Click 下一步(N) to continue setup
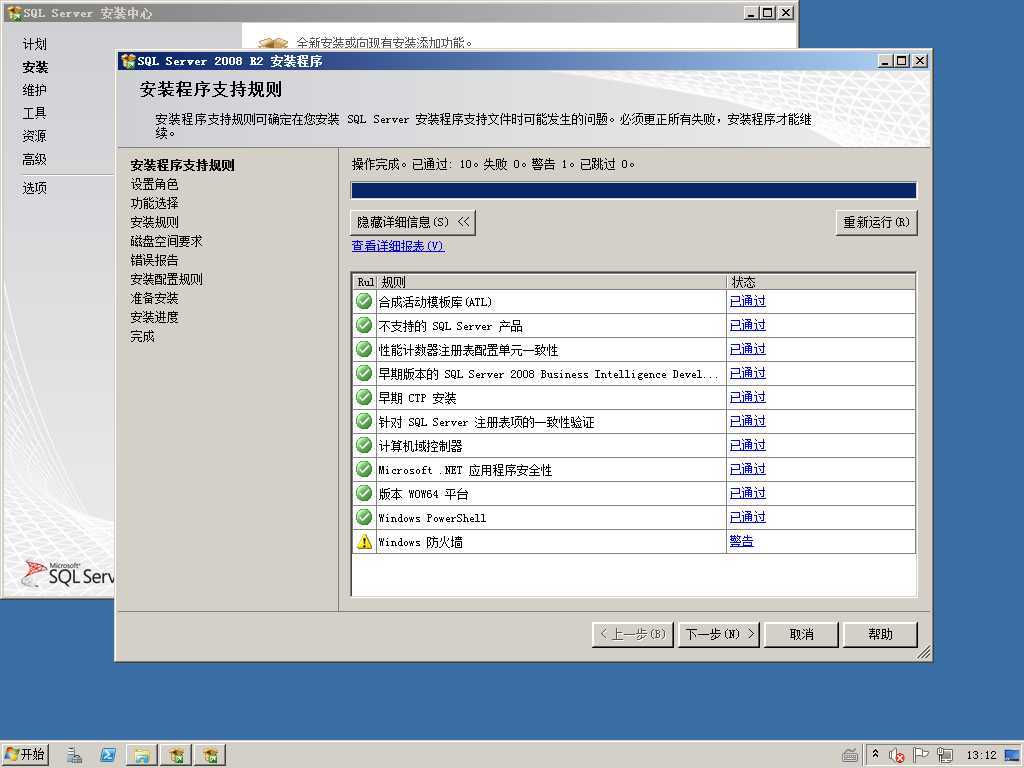1024x768 pixels. point(719,634)
